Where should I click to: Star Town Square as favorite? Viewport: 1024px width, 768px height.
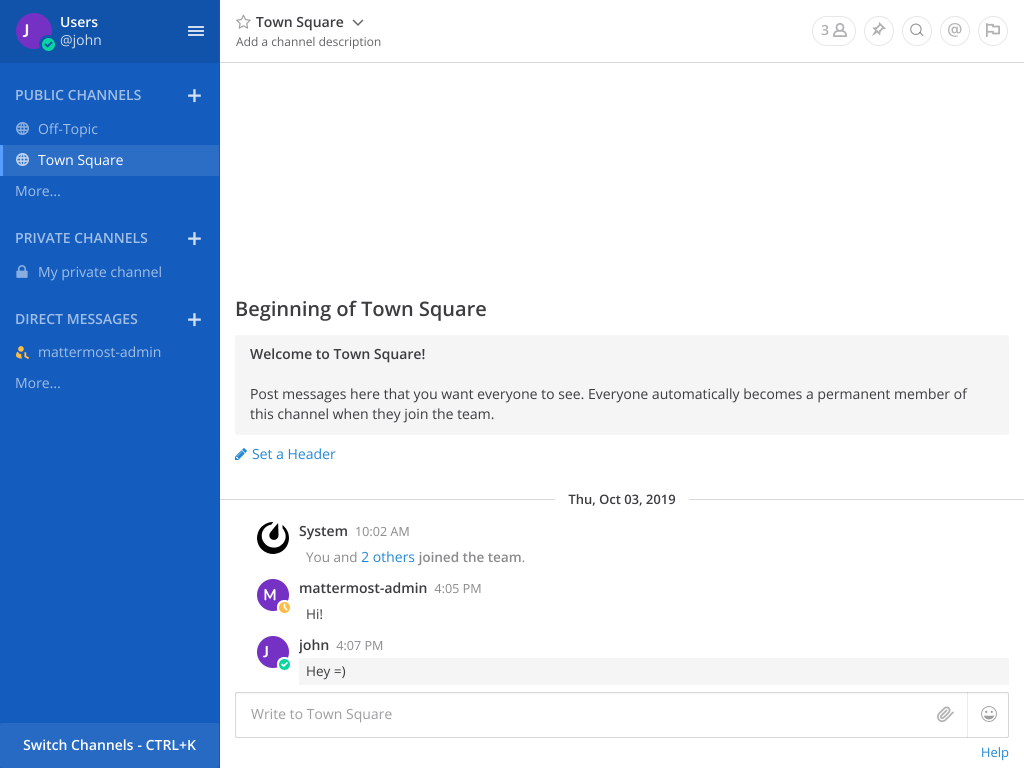[243, 22]
